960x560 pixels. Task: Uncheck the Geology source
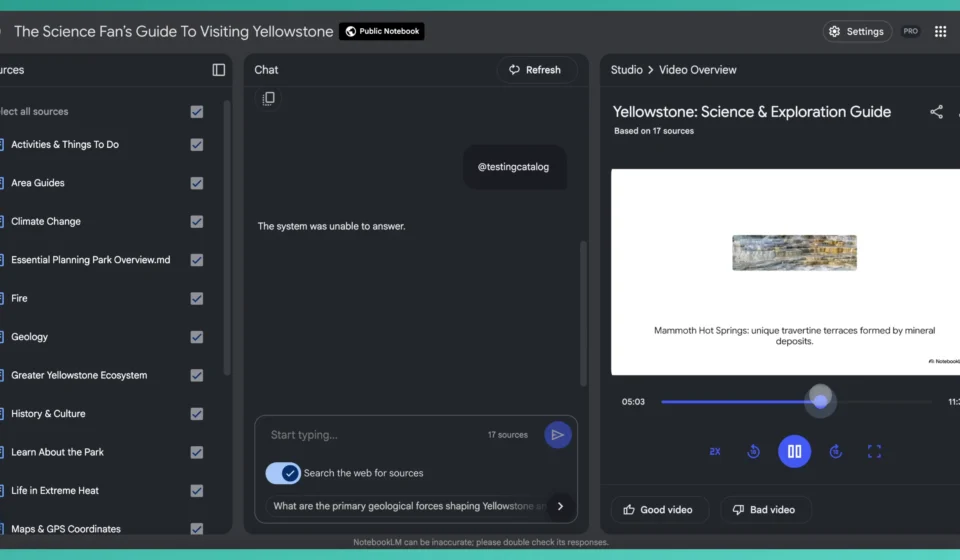pyautogui.click(x=197, y=337)
